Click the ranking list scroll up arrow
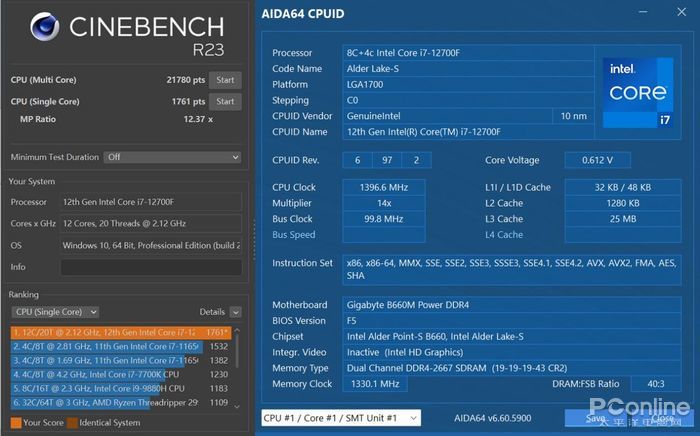The height and width of the screenshot is (436, 700). click(237, 331)
